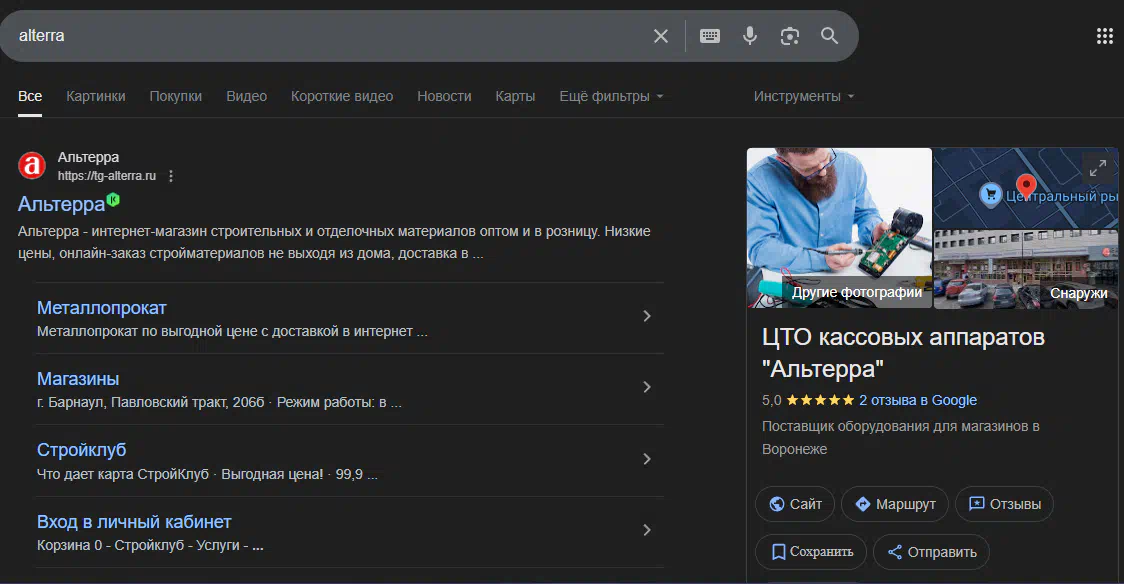Click the green Kaspersky badge beside Альтерра

click(x=113, y=200)
